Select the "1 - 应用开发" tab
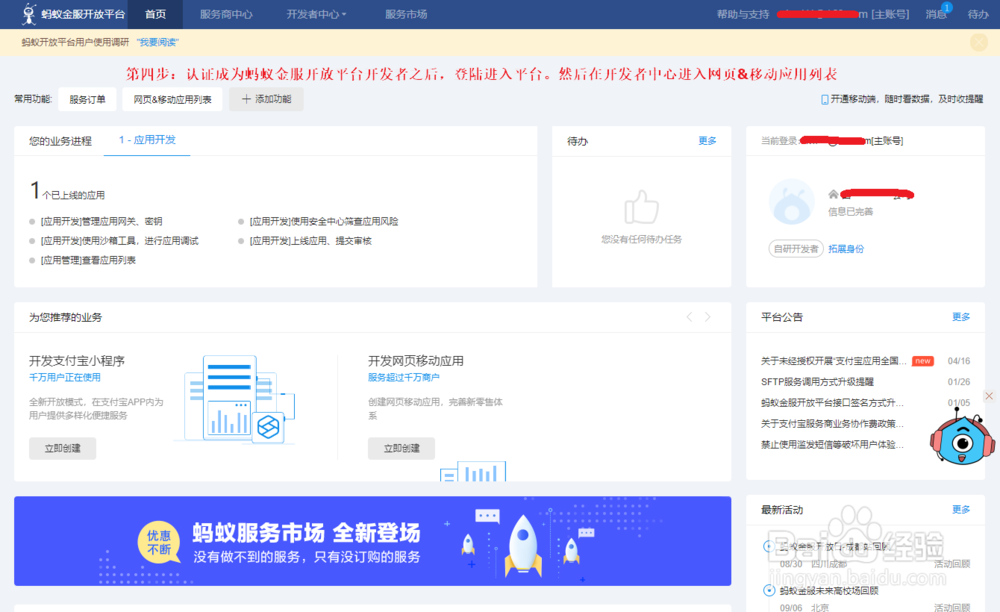This screenshot has width=1000, height=612. (147, 140)
